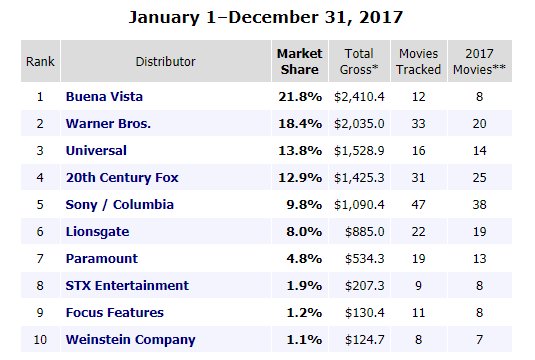Click the Universal distributor link

click(96, 150)
